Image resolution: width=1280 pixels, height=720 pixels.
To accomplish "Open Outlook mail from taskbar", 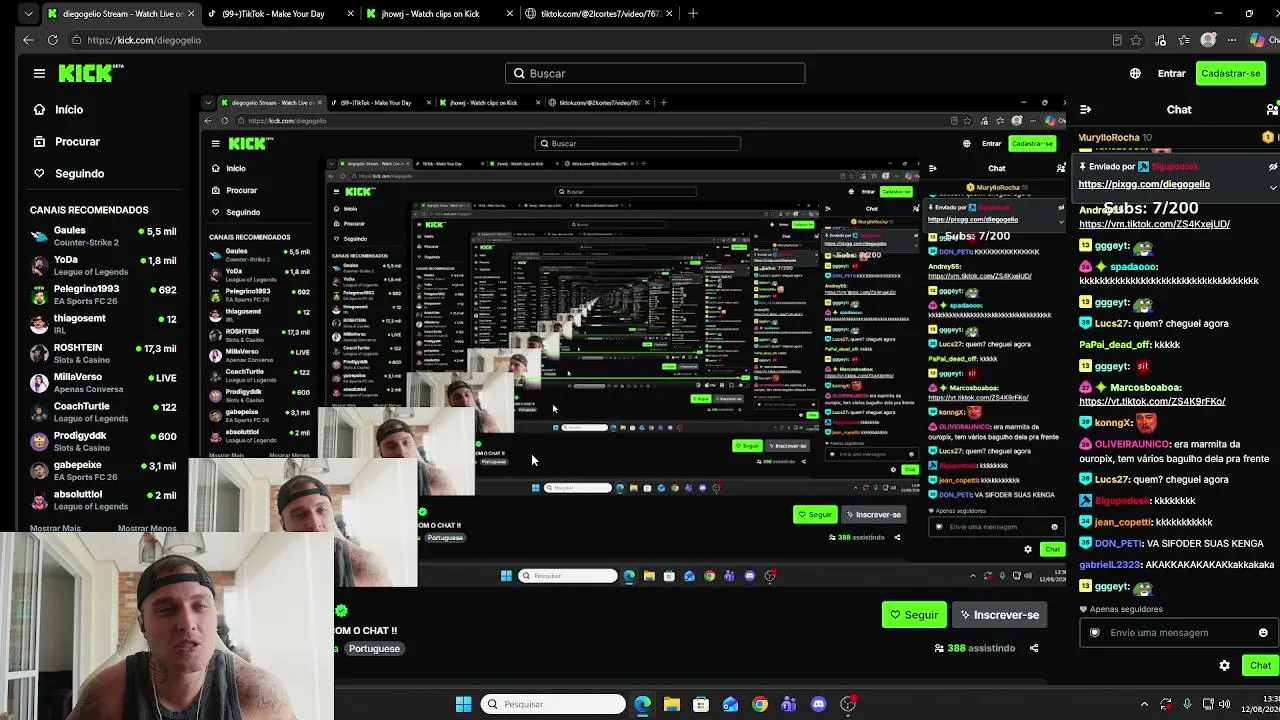I will [x=730, y=704].
